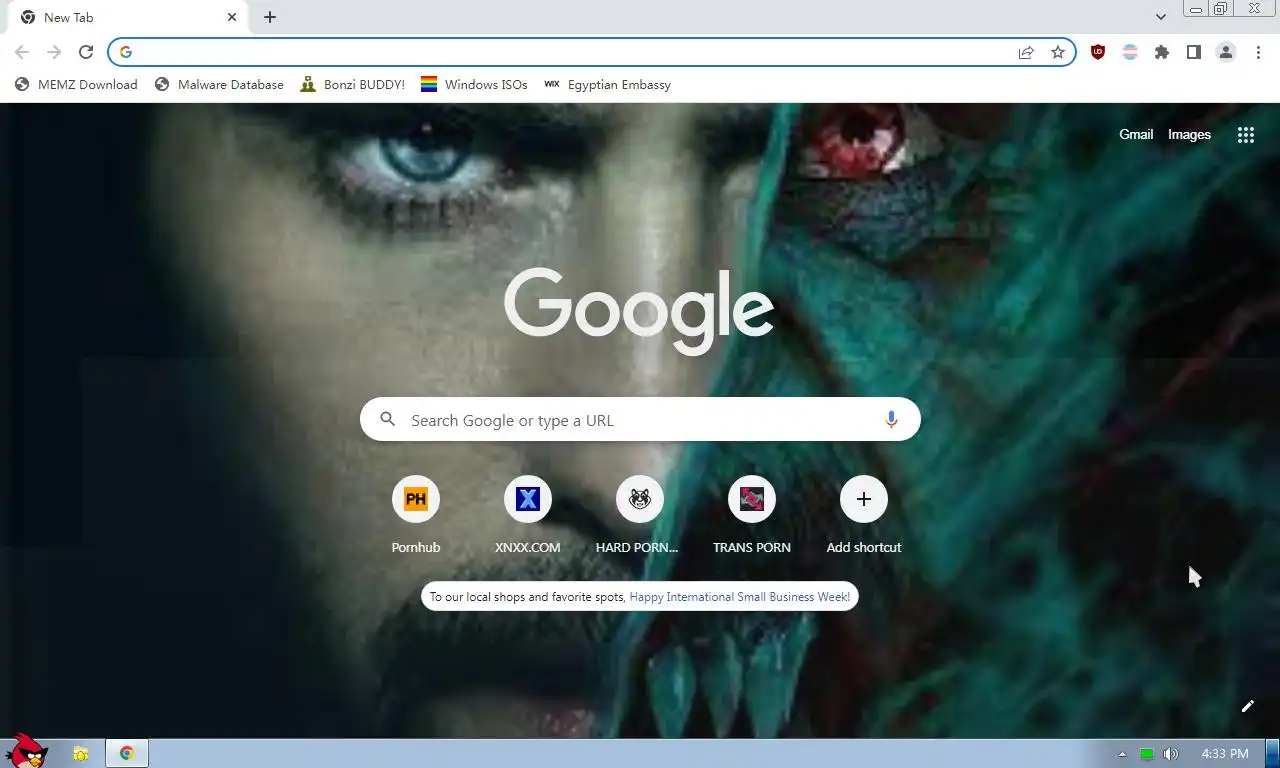Click the Show desktop button
The height and width of the screenshot is (768, 1280).
coord(1273,754)
